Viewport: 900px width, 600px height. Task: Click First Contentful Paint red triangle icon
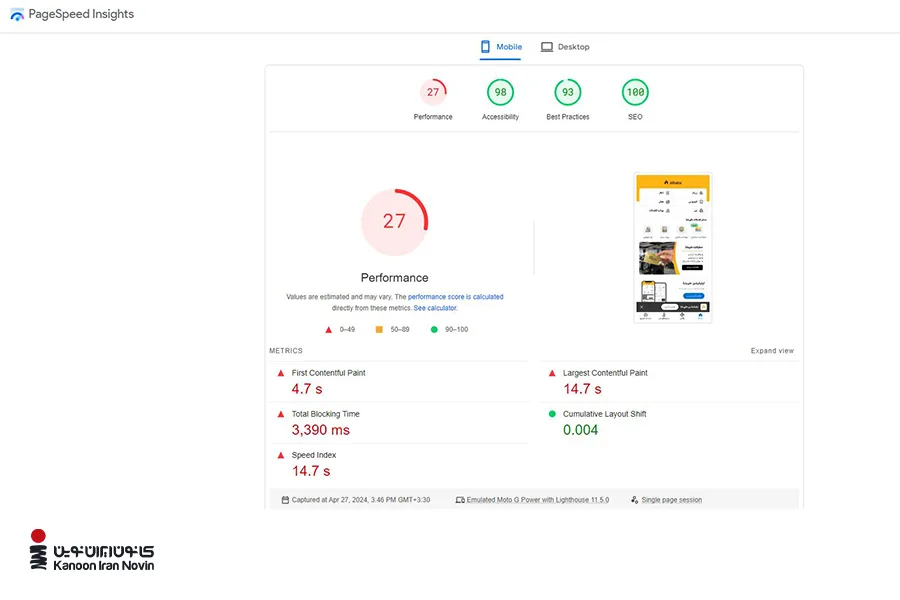point(281,373)
